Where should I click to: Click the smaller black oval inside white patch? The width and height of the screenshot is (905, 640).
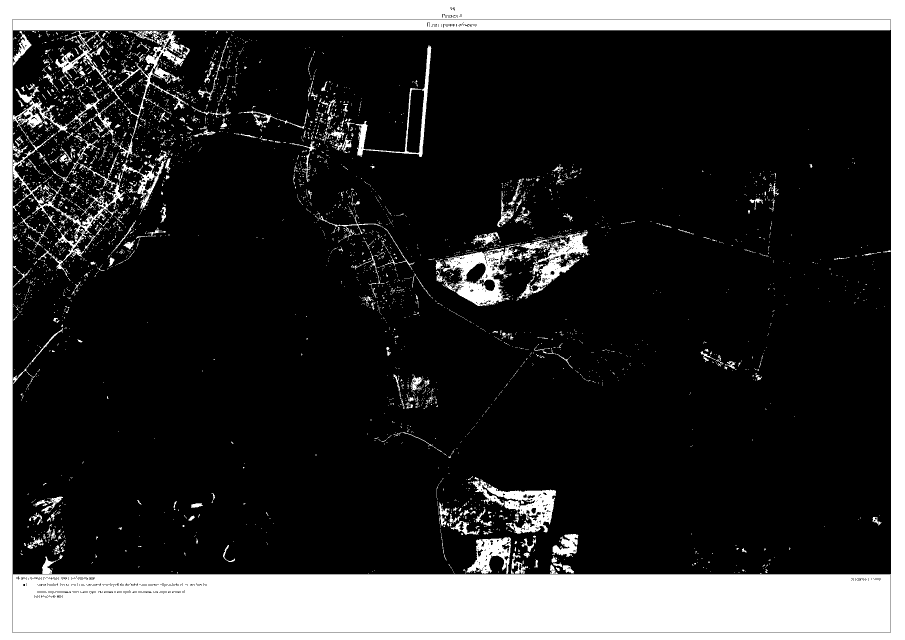tap(491, 285)
